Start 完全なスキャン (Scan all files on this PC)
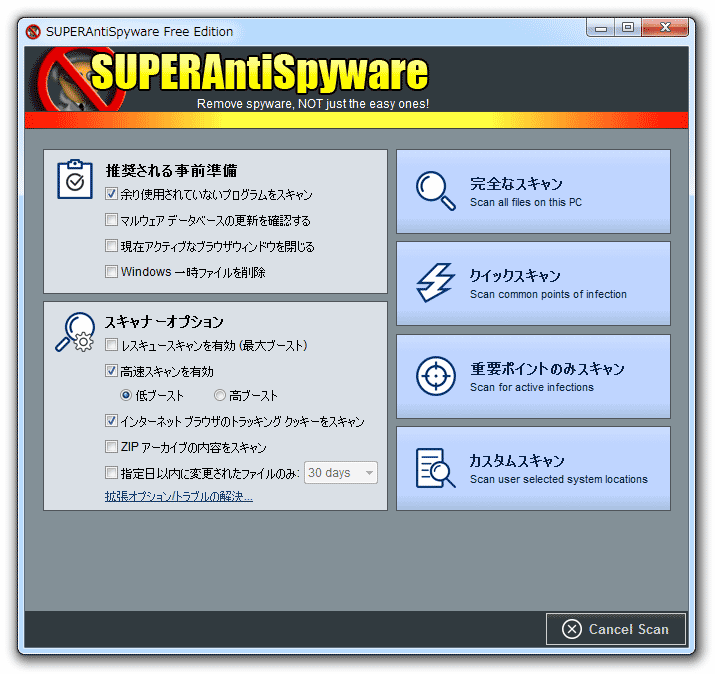Screen dimensions: 715x674 pos(533,191)
